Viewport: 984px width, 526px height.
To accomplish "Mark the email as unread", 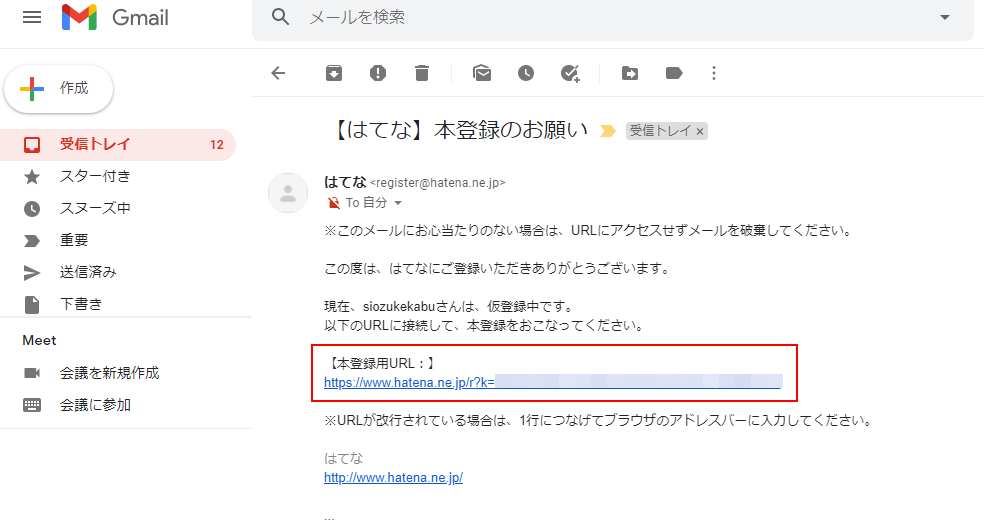I will click(x=482, y=73).
